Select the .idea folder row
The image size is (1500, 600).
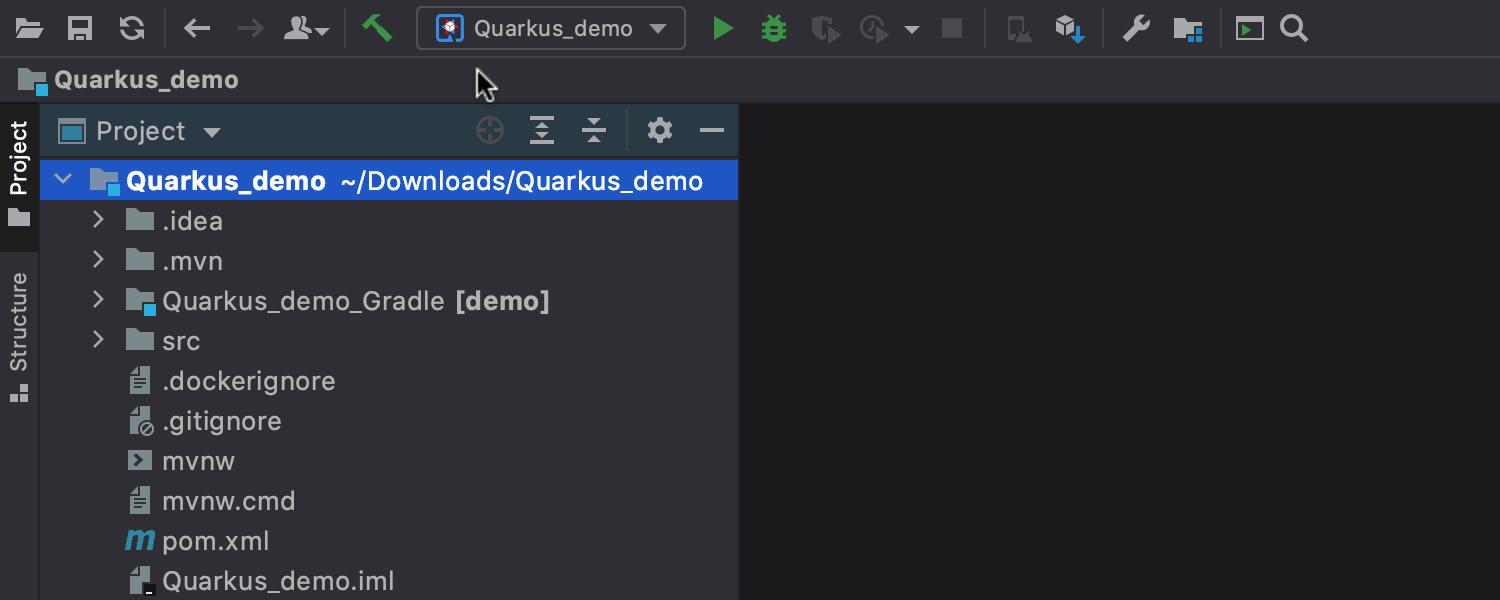pyautogui.click(x=389, y=221)
